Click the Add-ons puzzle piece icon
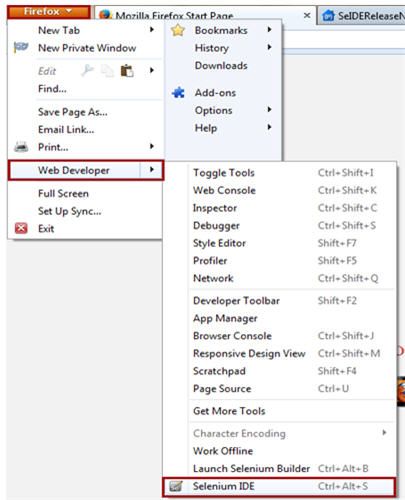This screenshot has width=405, height=500. 178,92
